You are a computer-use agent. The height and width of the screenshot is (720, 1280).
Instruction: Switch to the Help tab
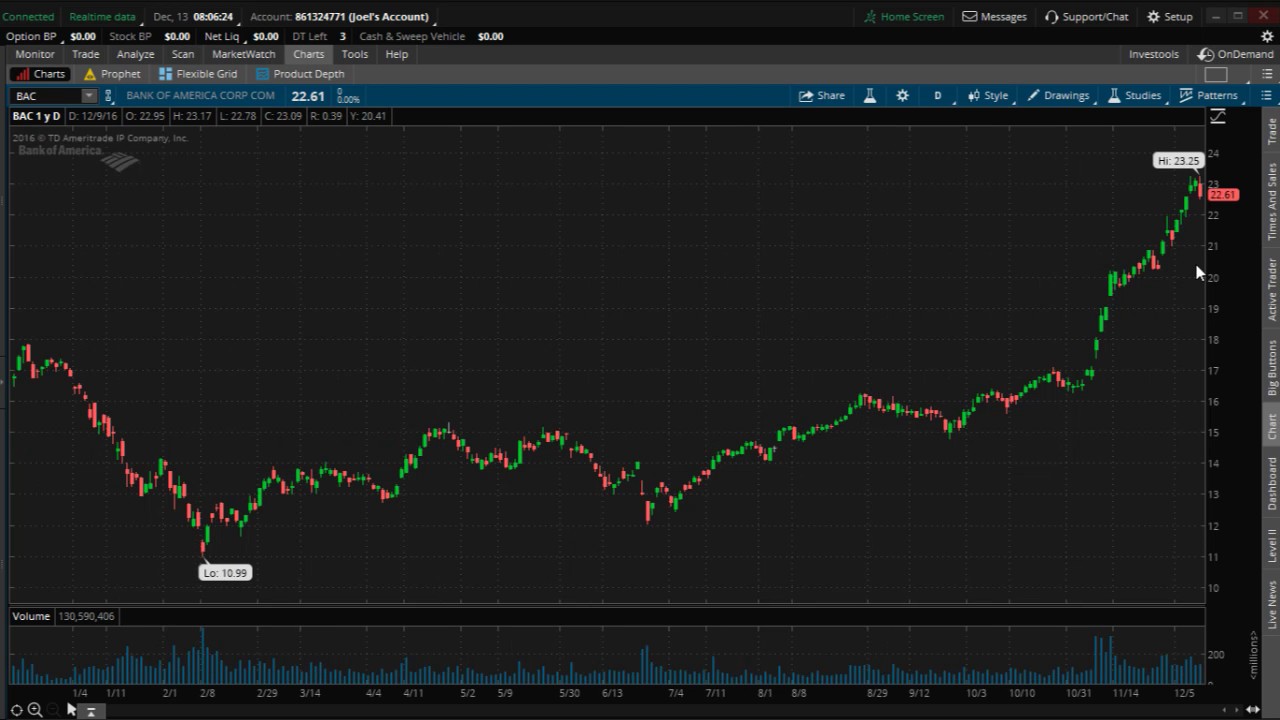[x=397, y=54]
